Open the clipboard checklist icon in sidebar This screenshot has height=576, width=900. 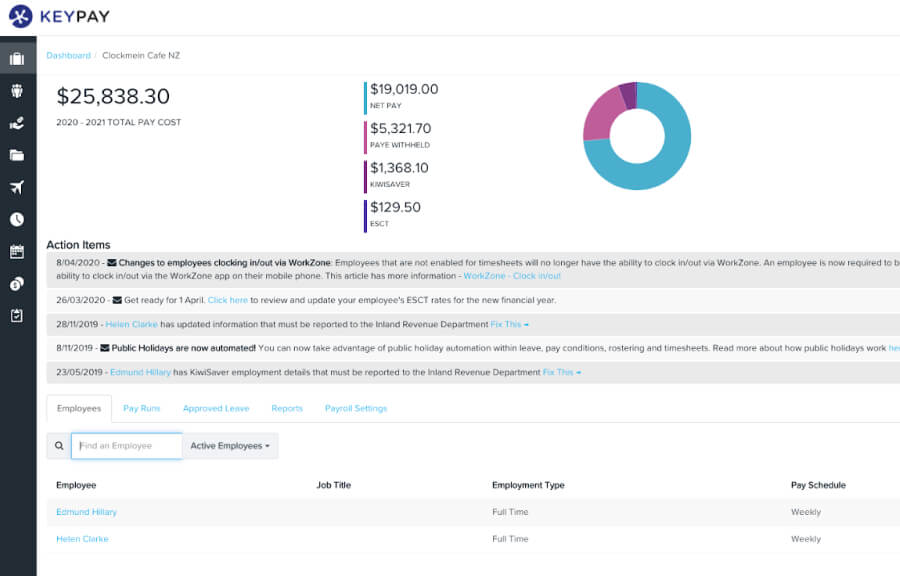click(x=17, y=315)
